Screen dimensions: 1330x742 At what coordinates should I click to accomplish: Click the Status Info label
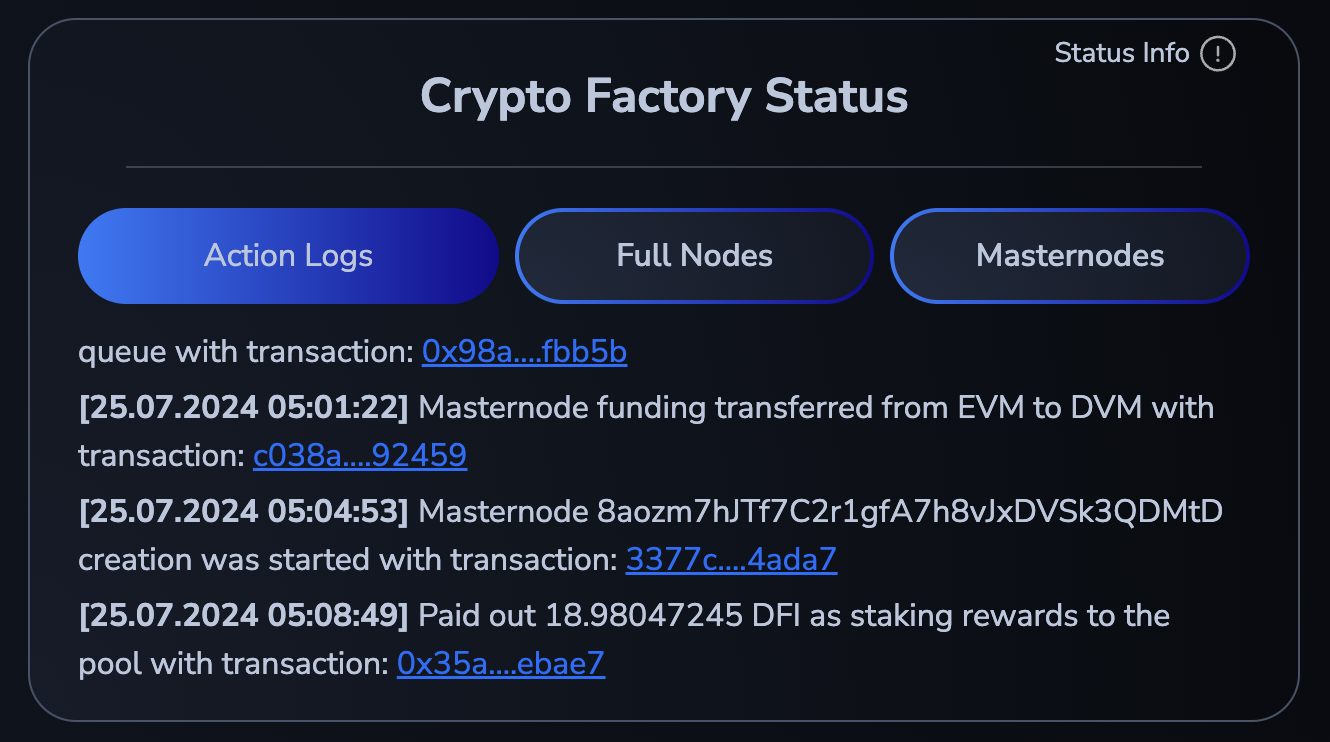coord(1121,53)
